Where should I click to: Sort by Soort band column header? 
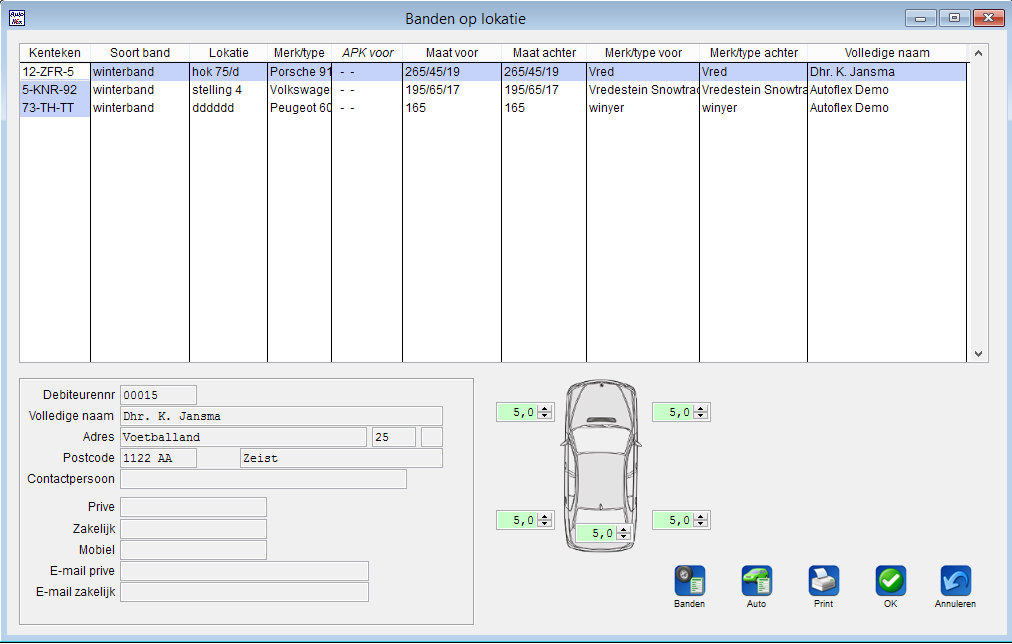pyautogui.click(x=140, y=53)
